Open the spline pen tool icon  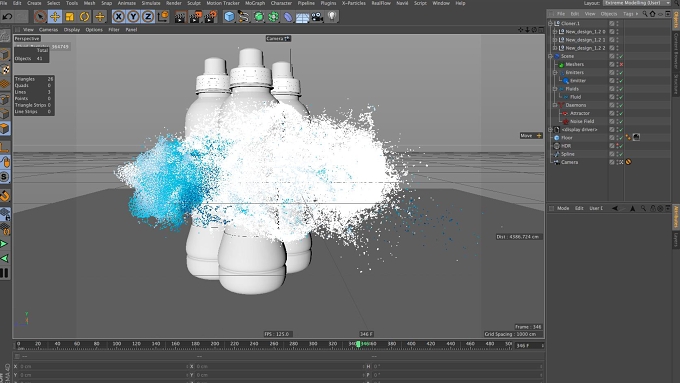[x=244, y=17]
